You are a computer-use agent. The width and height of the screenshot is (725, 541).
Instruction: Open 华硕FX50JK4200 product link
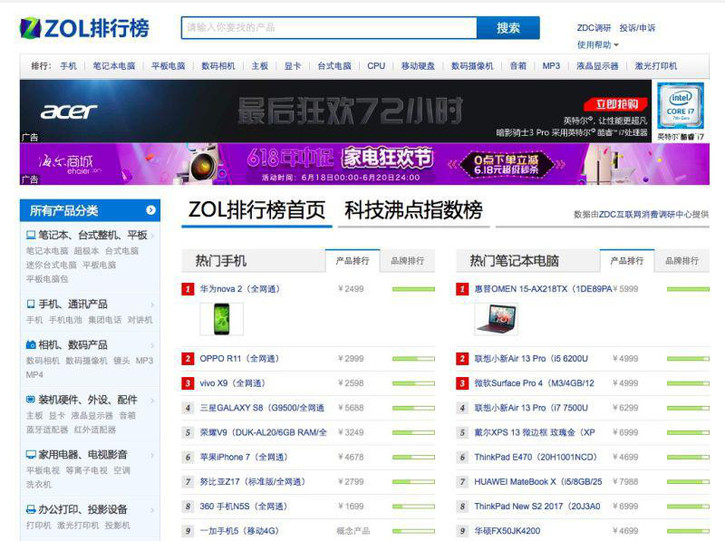point(507,531)
